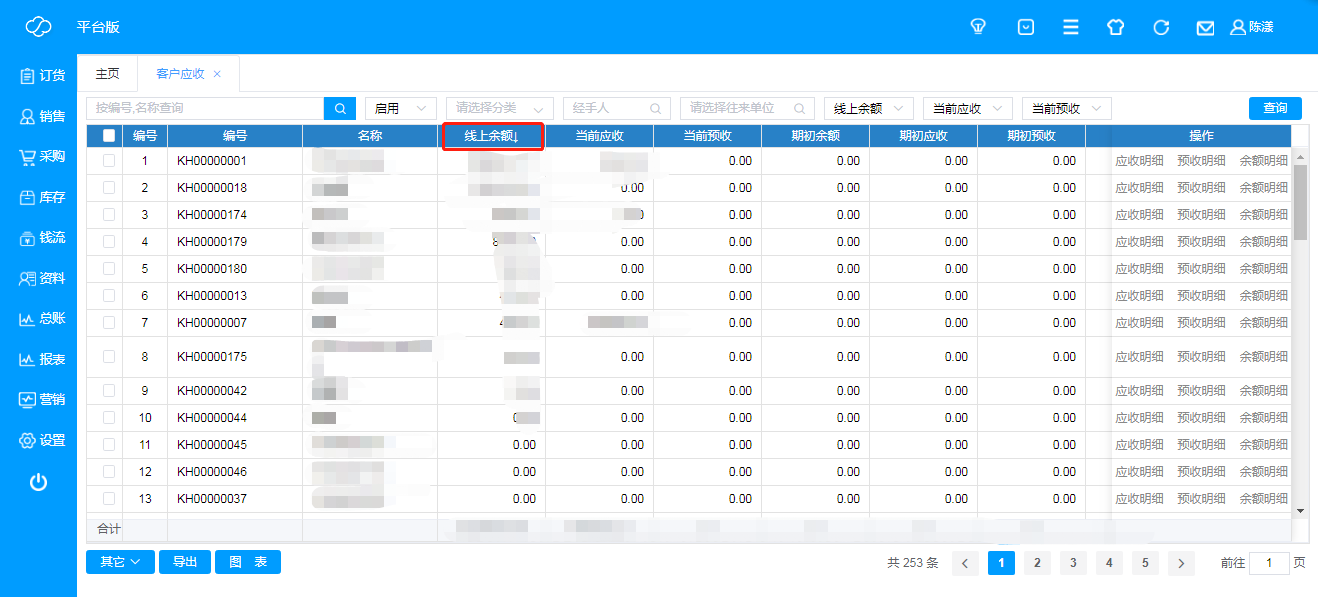Open the hamburger list menu icon

(1071, 27)
